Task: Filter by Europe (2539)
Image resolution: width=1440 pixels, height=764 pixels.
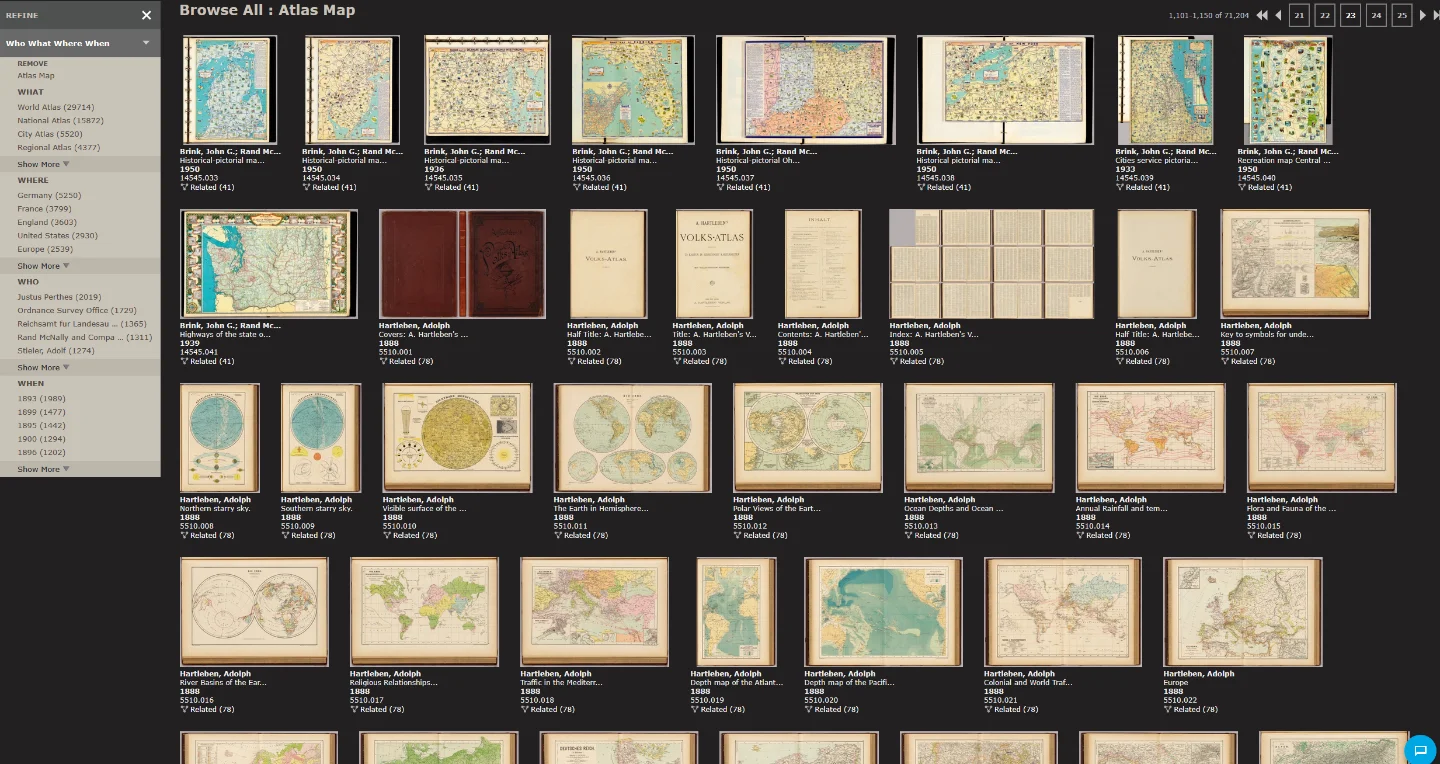Action: pos(45,249)
